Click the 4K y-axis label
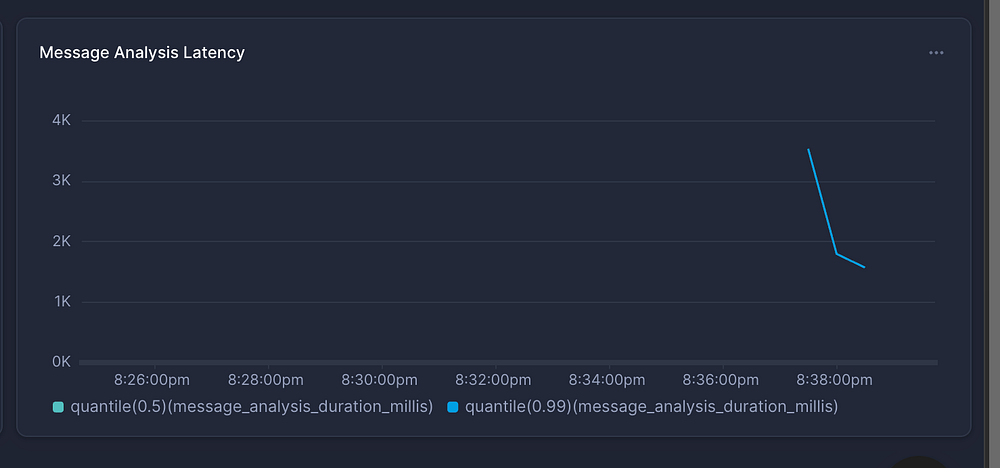The image size is (1000, 468). point(61,120)
